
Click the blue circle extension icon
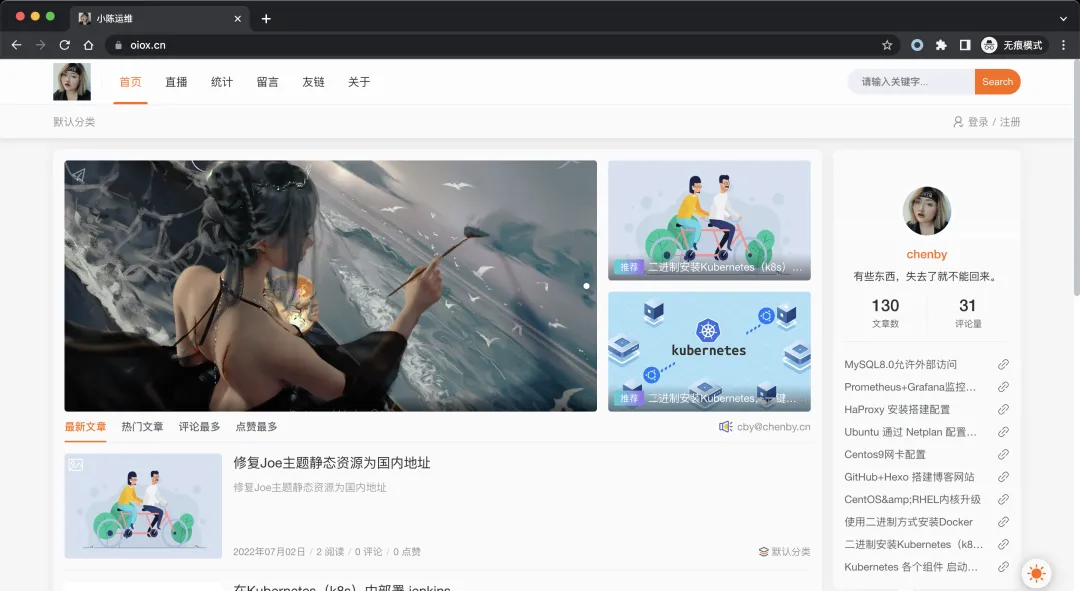pos(917,45)
